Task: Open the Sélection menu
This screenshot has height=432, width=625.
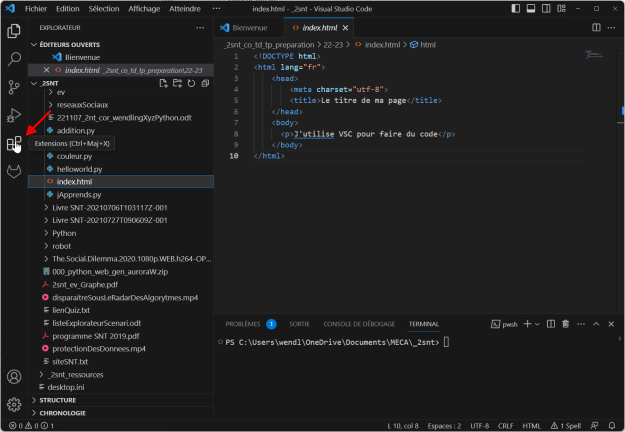Action: (x=104, y=9)
